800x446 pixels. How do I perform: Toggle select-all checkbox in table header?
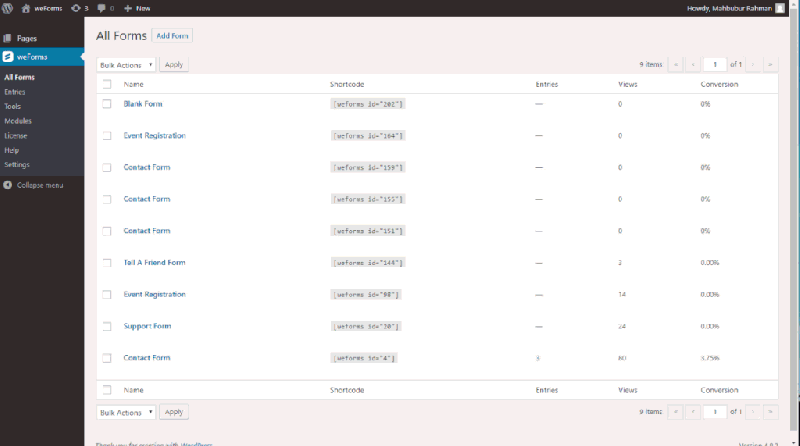click(x=107, y=84)
